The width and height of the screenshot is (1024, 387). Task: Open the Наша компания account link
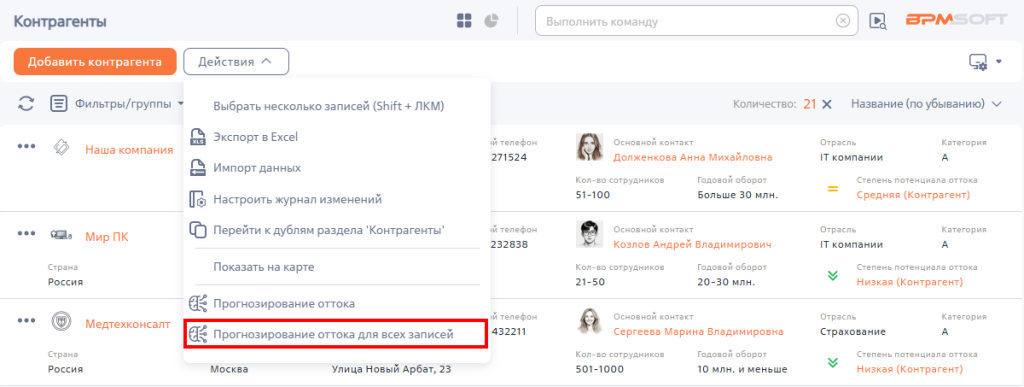[x=129, y=150]
